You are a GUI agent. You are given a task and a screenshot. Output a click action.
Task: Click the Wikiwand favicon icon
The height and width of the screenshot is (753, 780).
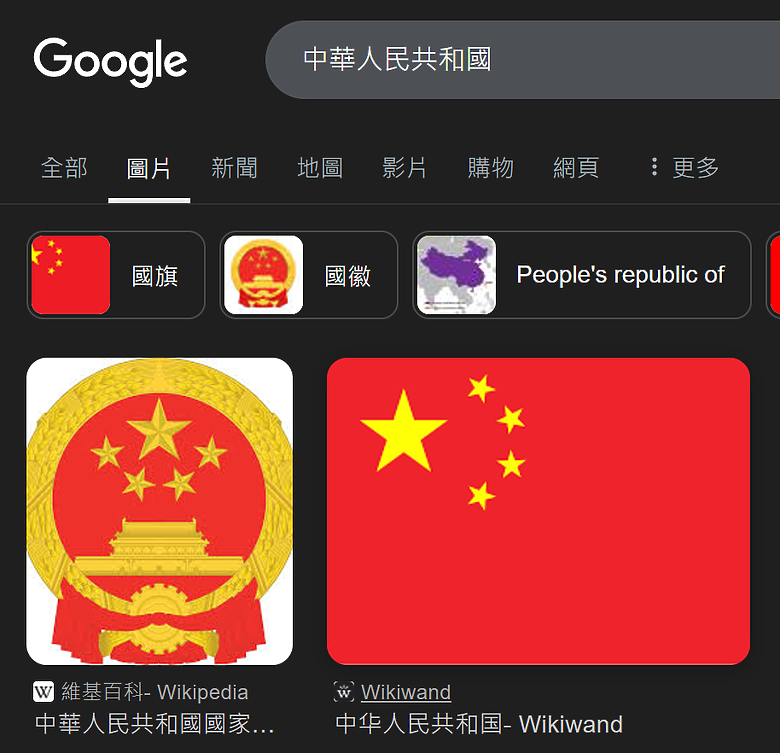(344, 692)
